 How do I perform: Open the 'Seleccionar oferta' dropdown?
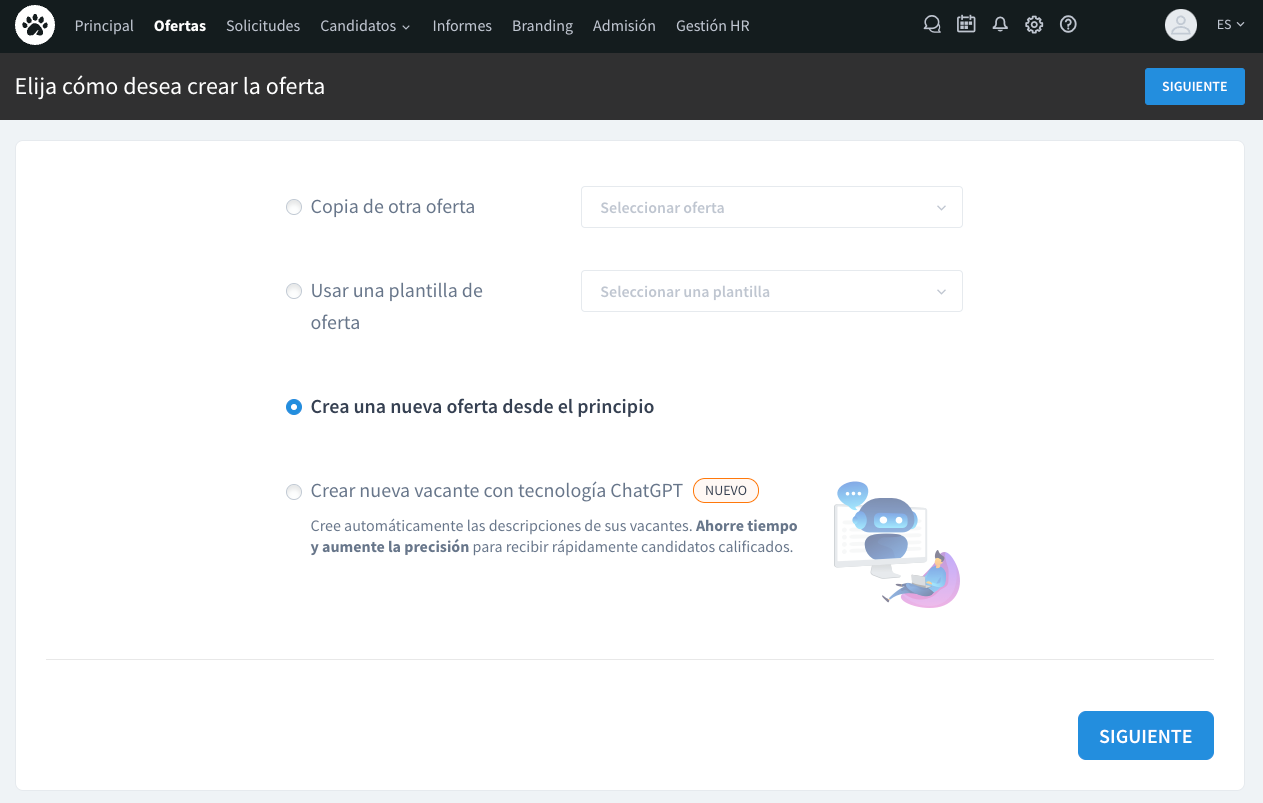(771, 207)
